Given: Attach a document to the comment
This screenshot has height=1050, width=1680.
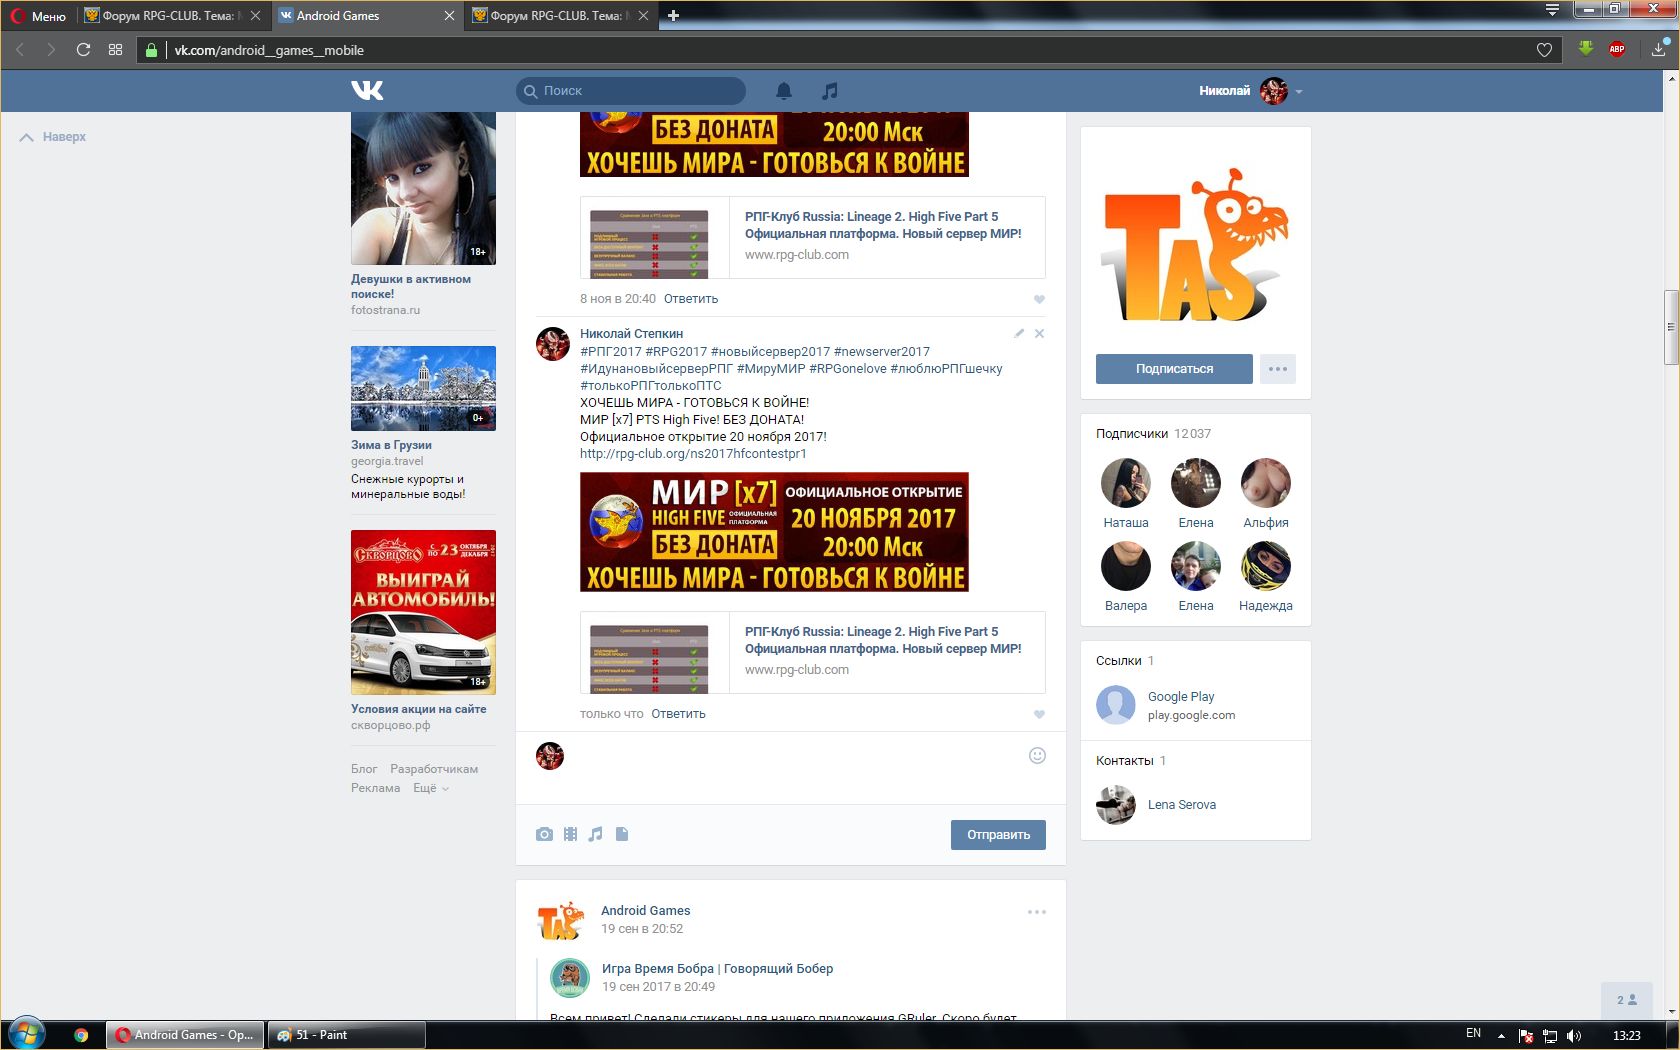Looking at the screenshot, I should click(x=622, y=834).
